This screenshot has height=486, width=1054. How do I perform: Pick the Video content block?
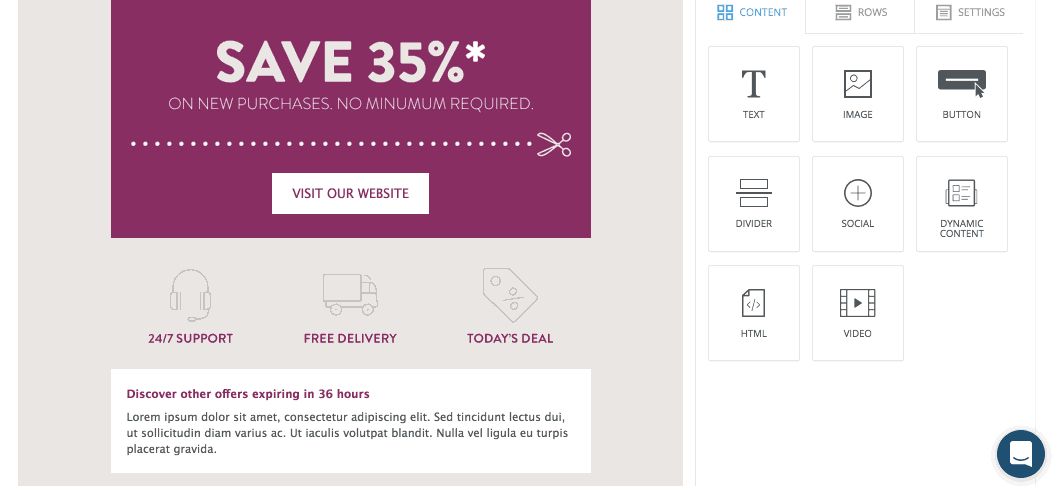(x=858, y=313)
